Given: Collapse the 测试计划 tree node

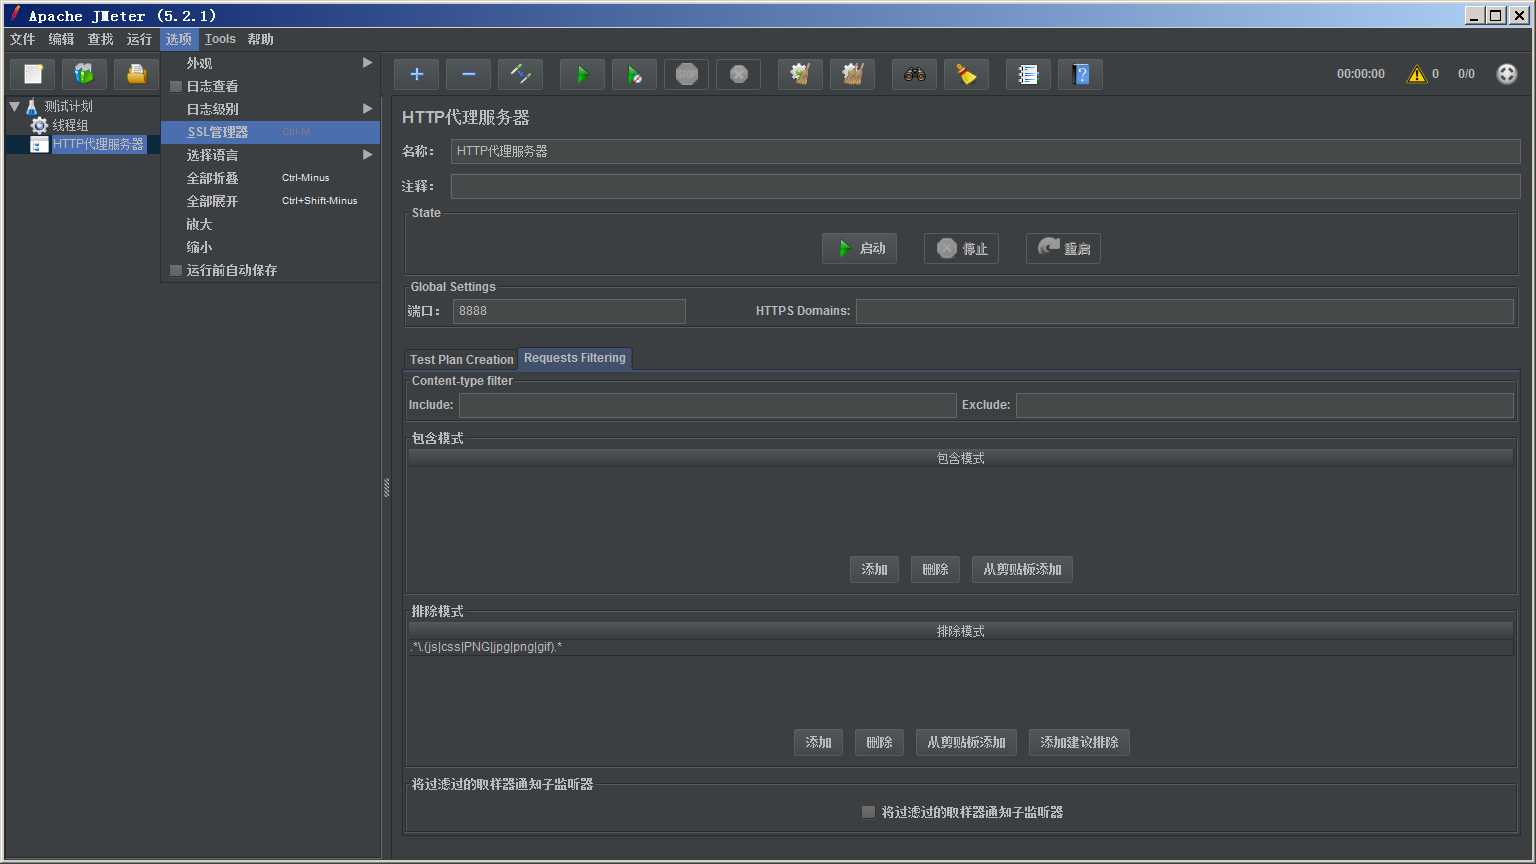Looking at the screenshot, I should [x=14, y=106].
